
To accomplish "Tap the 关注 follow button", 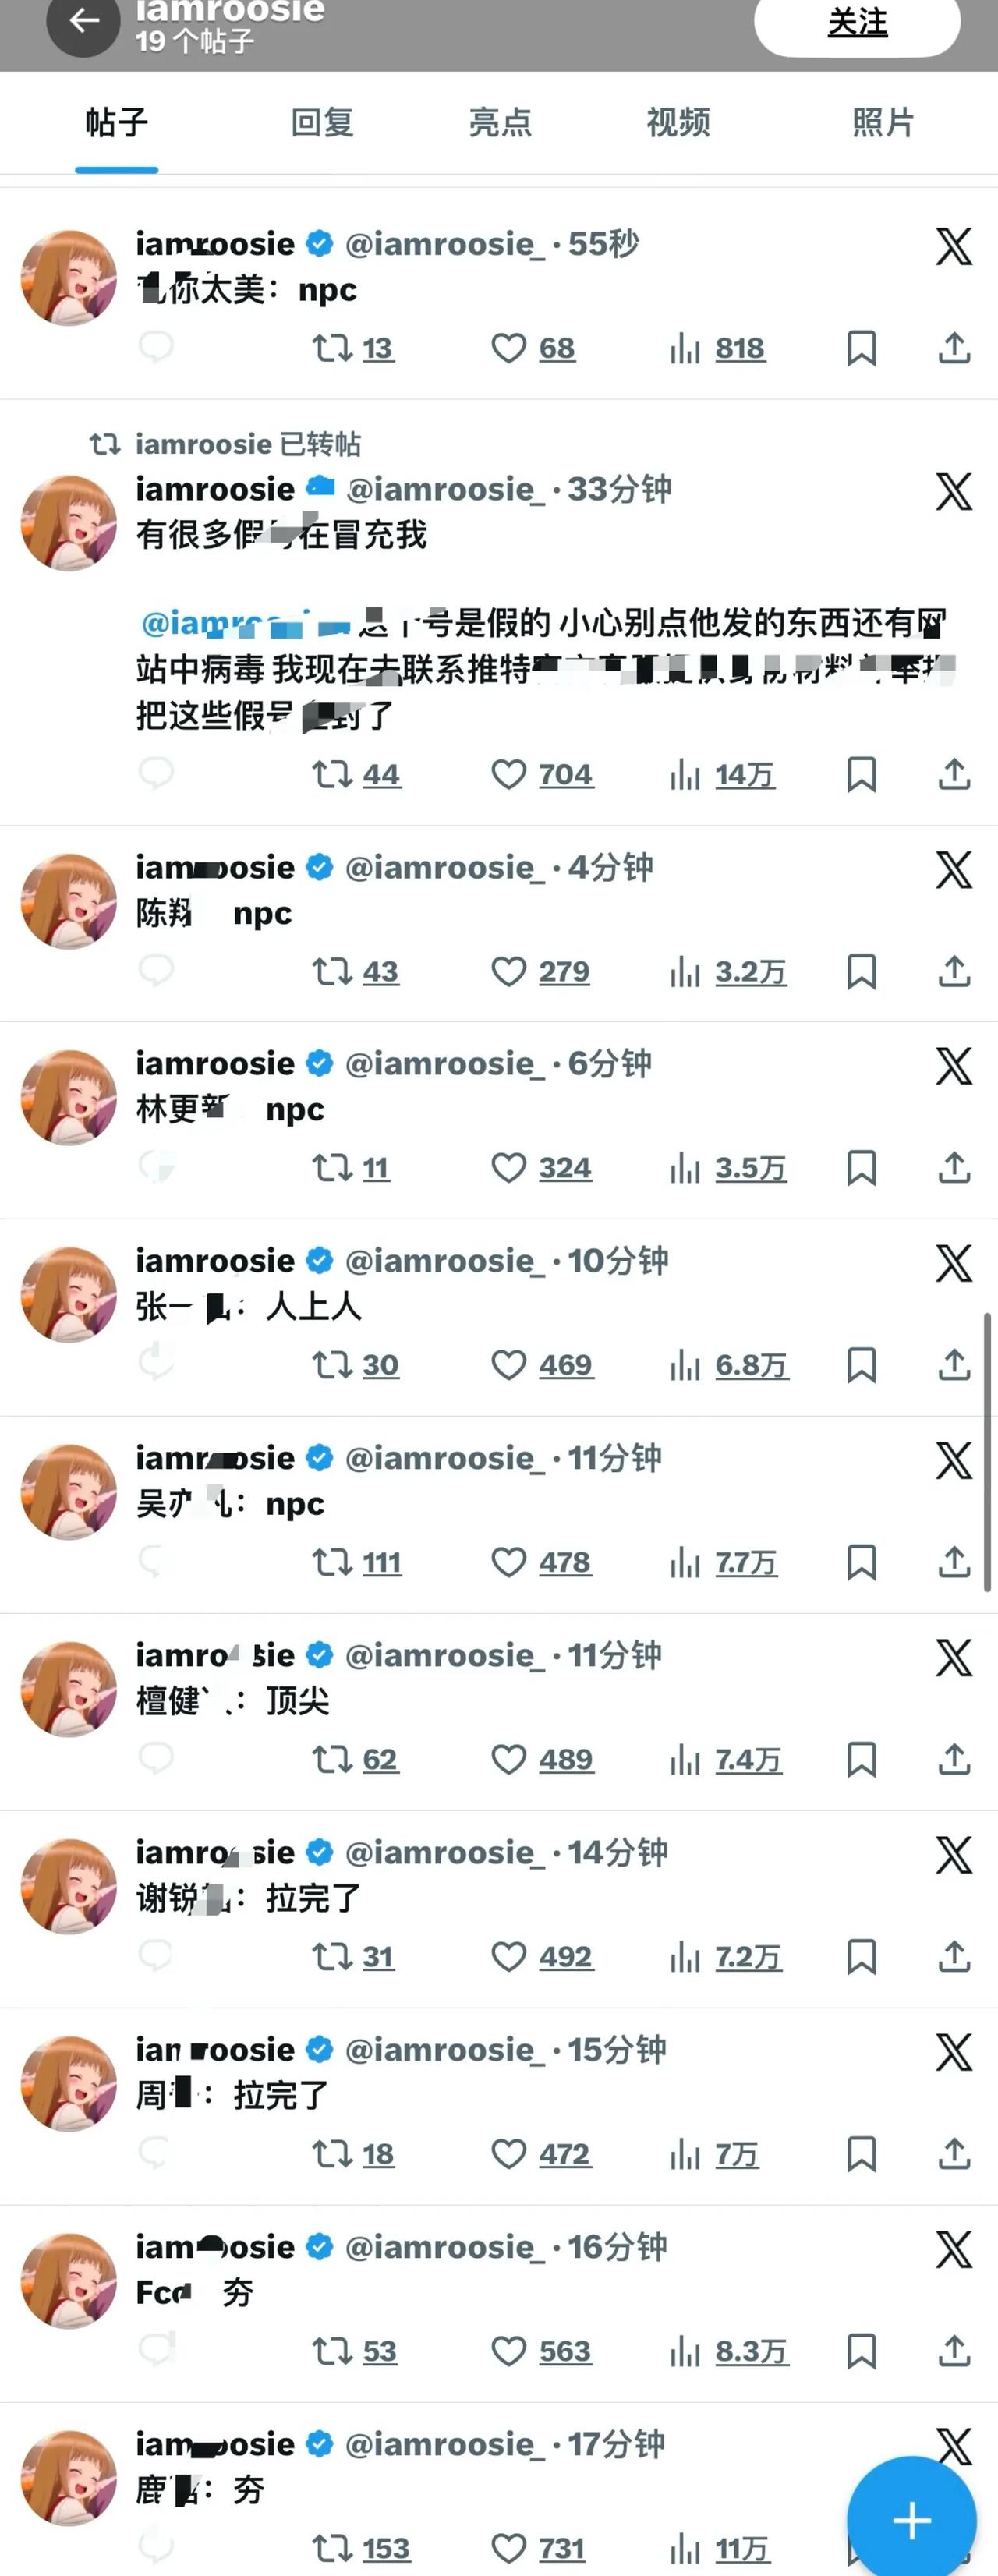I will pyautogui.click(x=857, y=23).
